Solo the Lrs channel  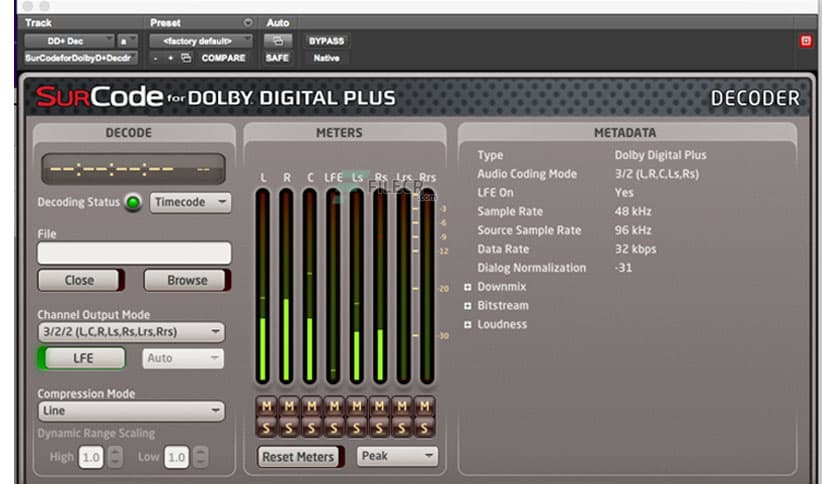pos(402,427)
